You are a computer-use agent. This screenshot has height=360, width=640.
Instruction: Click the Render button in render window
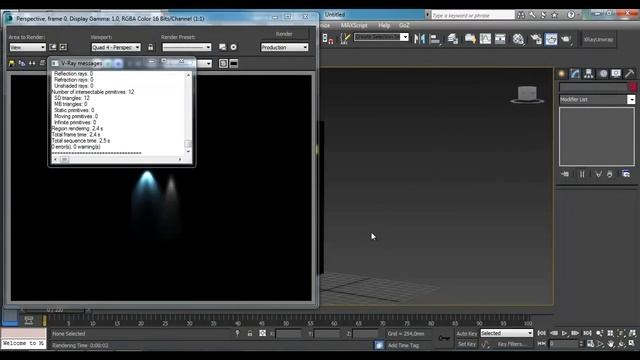click(284, 34)
